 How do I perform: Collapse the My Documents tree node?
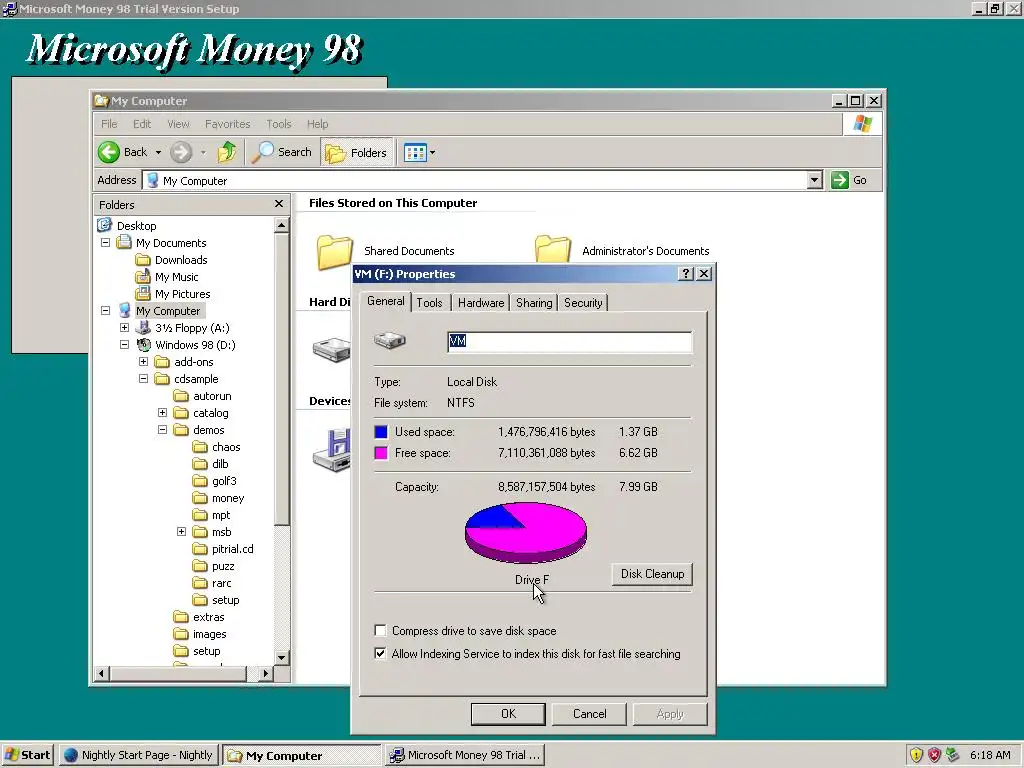click(105, 242)
